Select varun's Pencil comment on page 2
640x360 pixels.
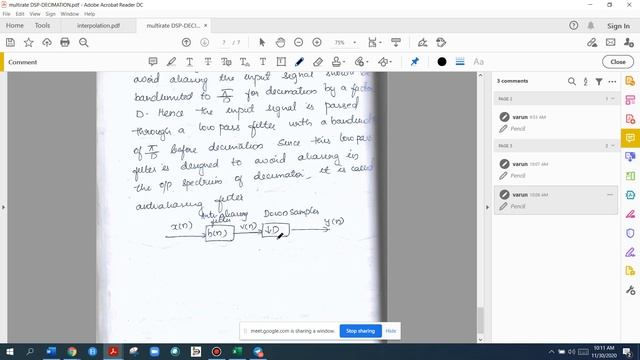click(x=556, y=122)
